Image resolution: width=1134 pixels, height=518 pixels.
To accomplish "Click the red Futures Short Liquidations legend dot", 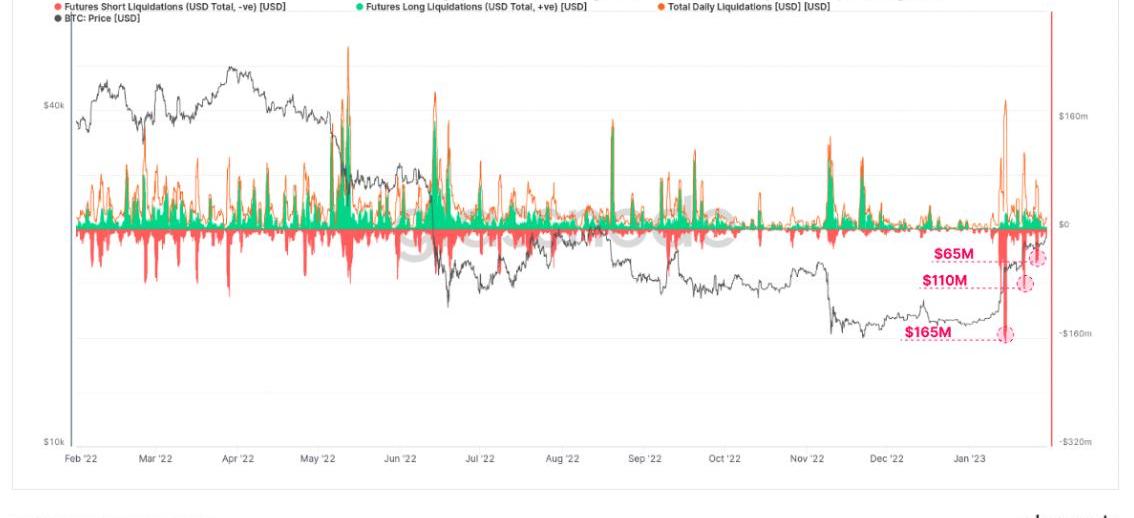I will 58,6.
